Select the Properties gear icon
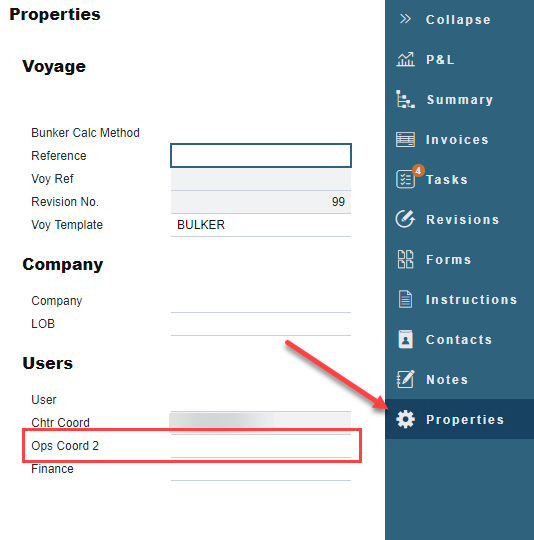 coord(405,419)
